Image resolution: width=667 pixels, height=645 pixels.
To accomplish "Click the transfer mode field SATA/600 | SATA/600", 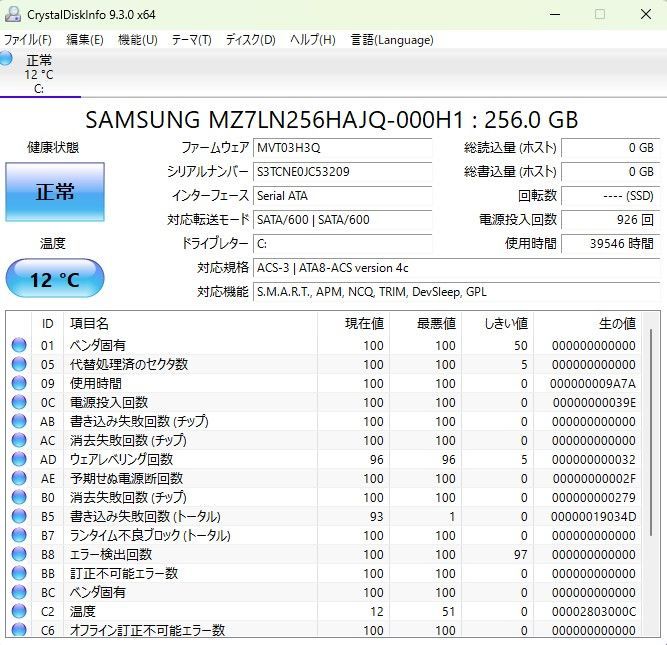I will pos(342,220).
